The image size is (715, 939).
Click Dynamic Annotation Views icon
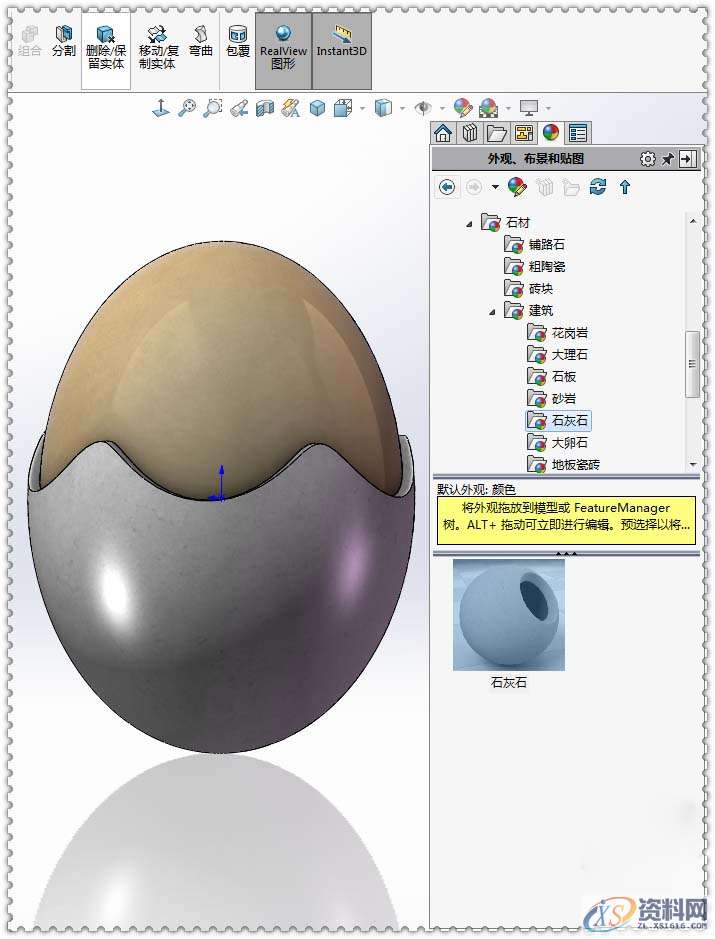pos(291,108)
